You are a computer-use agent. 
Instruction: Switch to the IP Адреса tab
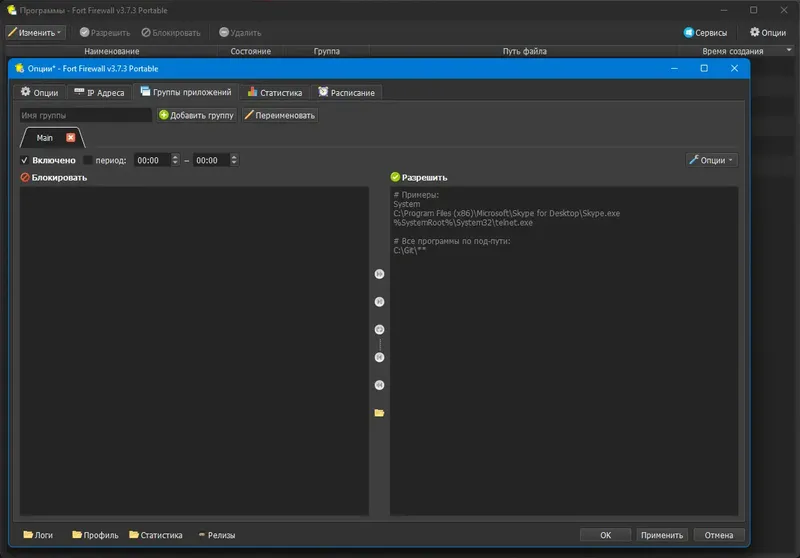pyautogui.click(x=98, y=93)
